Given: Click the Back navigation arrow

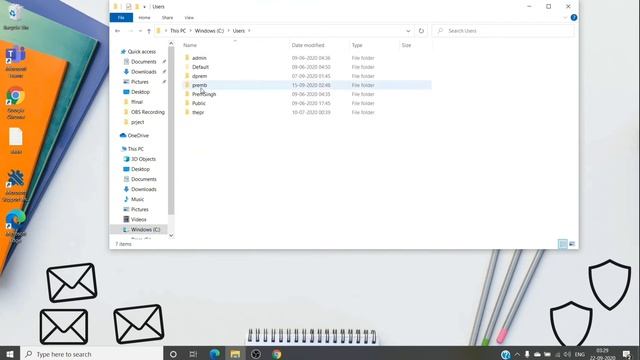Looking at the screenshot, I should [x=118, y=31].
